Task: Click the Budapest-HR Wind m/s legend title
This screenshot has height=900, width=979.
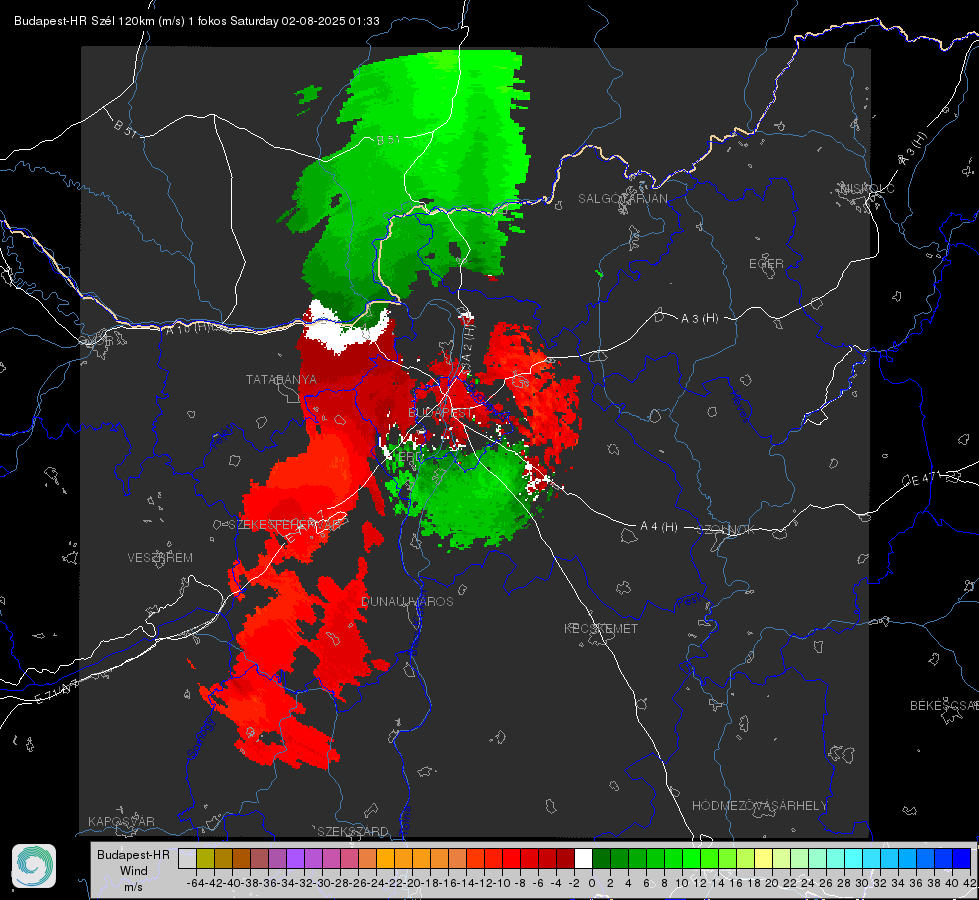Action: tap(133, 871)
